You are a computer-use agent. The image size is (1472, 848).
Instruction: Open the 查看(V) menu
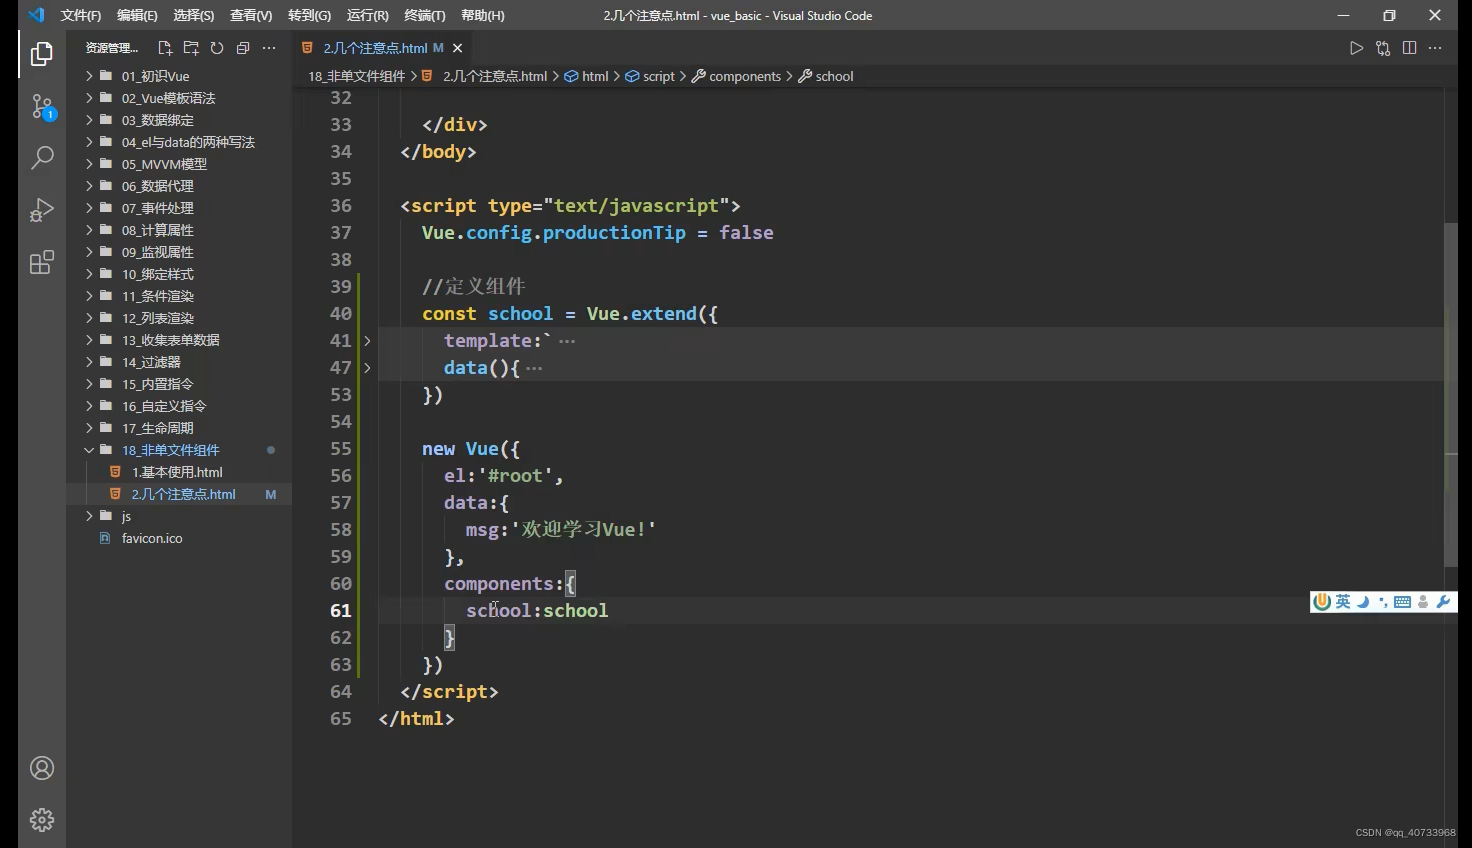(251, 15)
